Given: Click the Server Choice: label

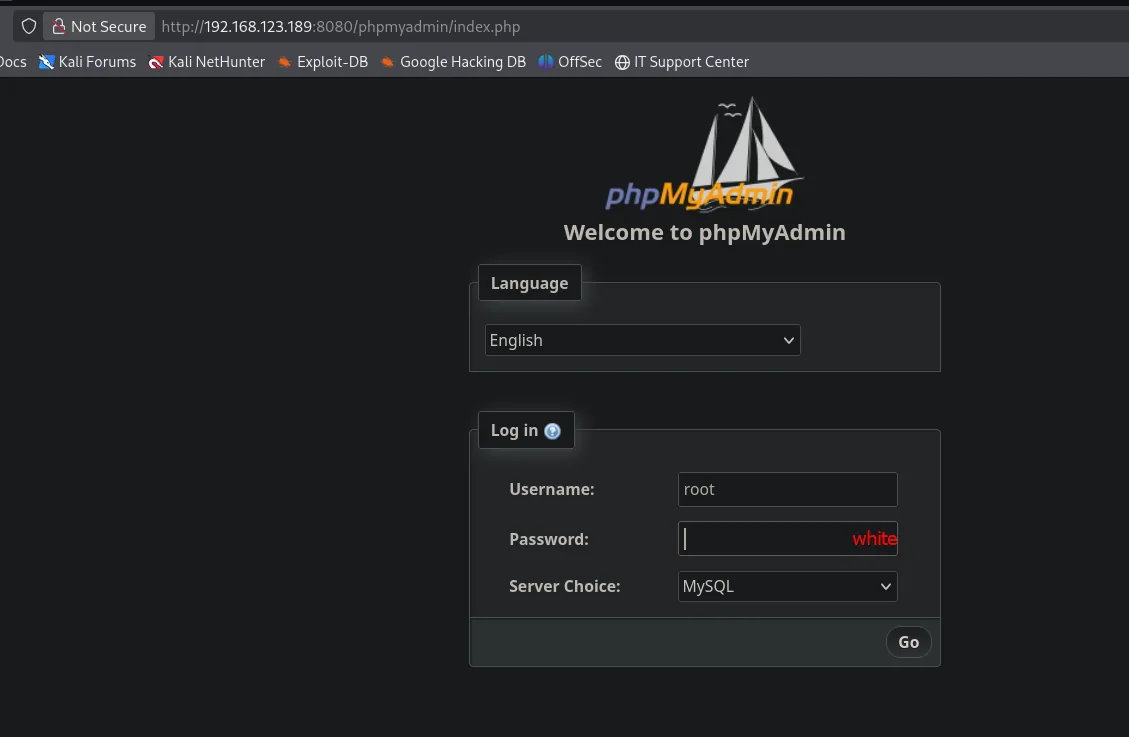Looking at the screenshot, I should tap(564, 586).
